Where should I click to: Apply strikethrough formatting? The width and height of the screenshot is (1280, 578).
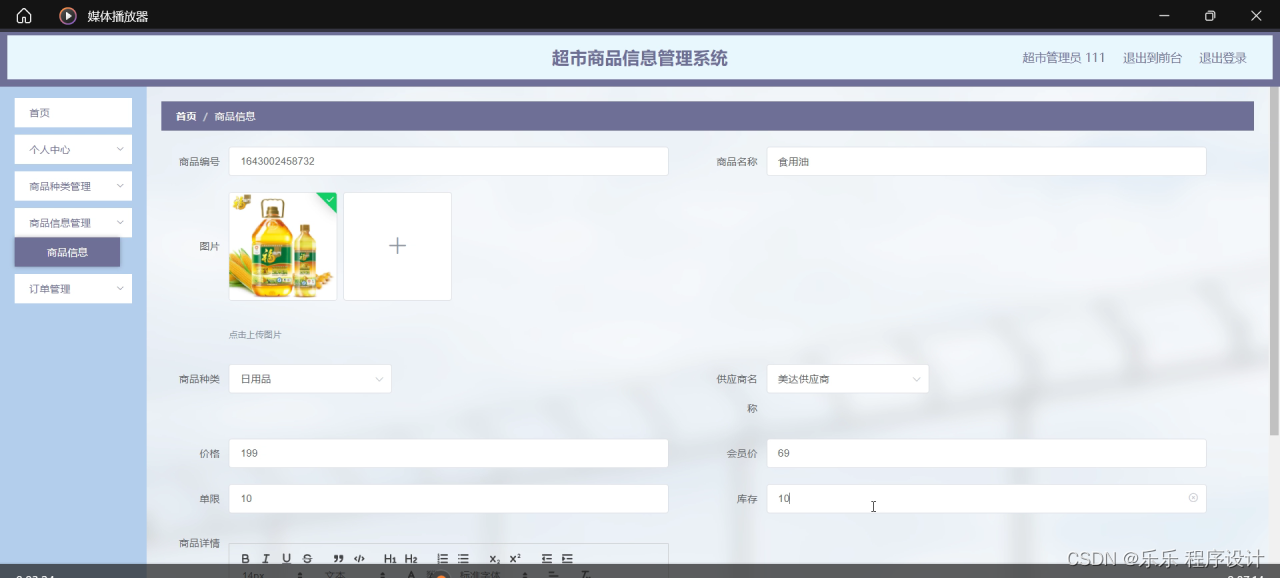[307, 558]
